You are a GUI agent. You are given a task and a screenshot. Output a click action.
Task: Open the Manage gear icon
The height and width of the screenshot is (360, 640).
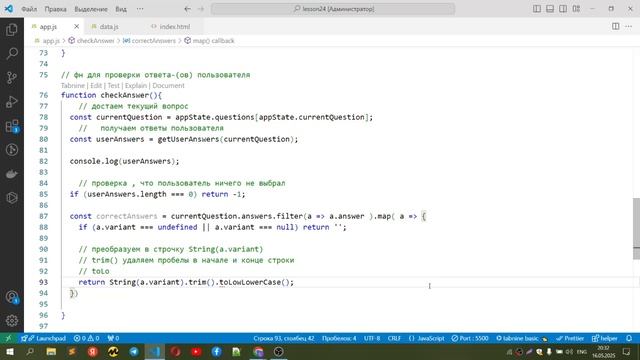[11, 321]
